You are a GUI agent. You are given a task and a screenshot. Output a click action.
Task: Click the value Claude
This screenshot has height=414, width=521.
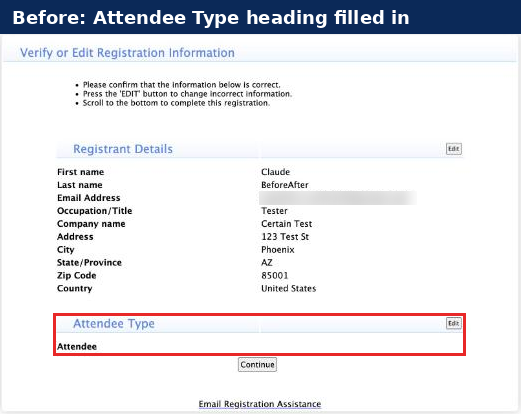275,172
